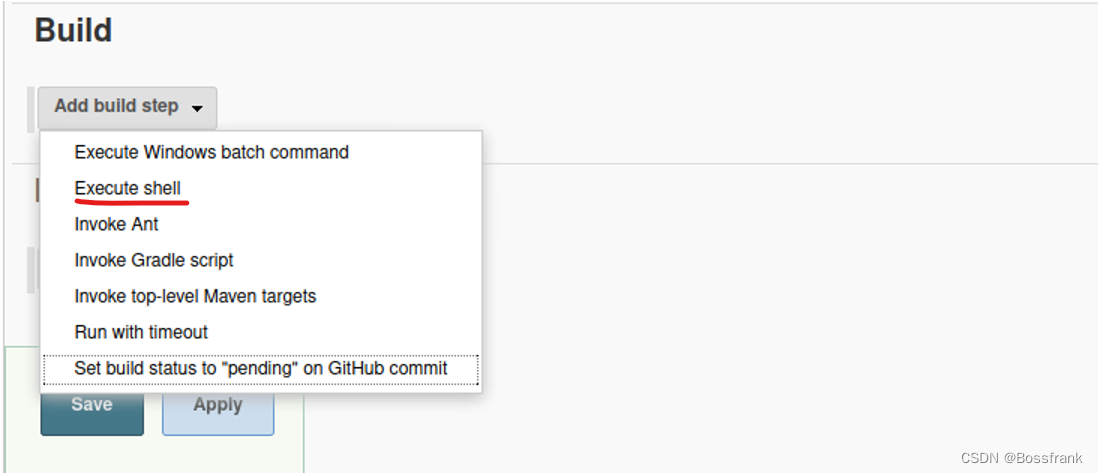1098x473 pixels.
Task: Click the Add build step caret arrow
Action: [197, 109]
